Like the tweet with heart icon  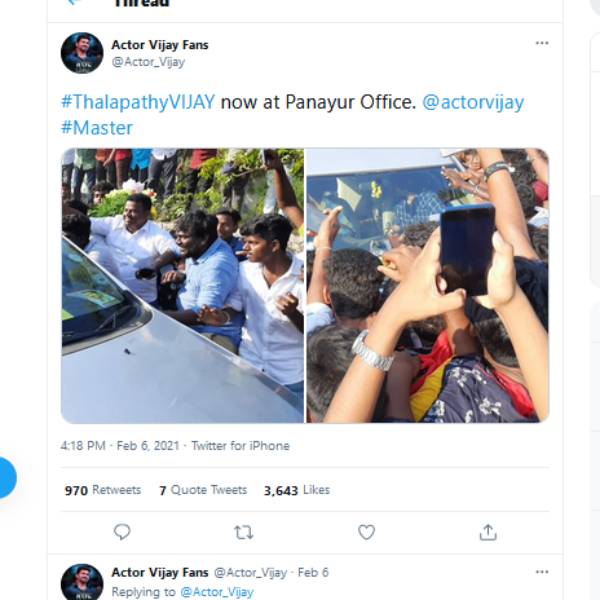coord(366,532)
